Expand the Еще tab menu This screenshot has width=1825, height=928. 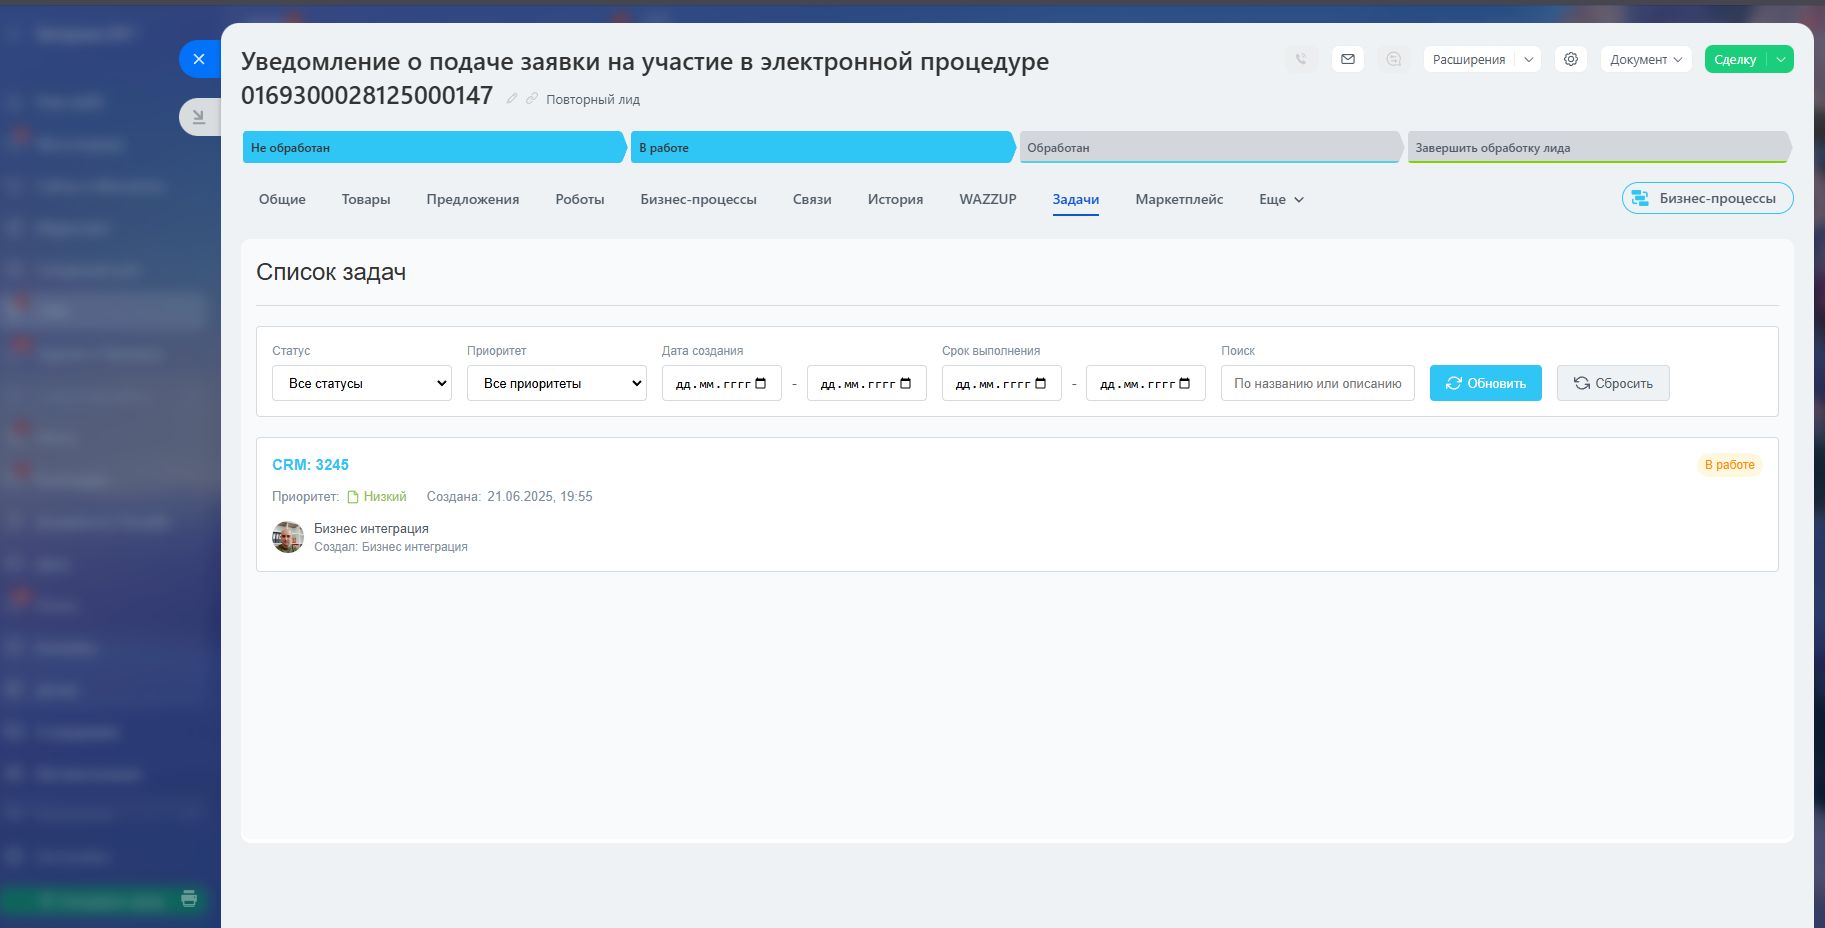[1281, 199]
